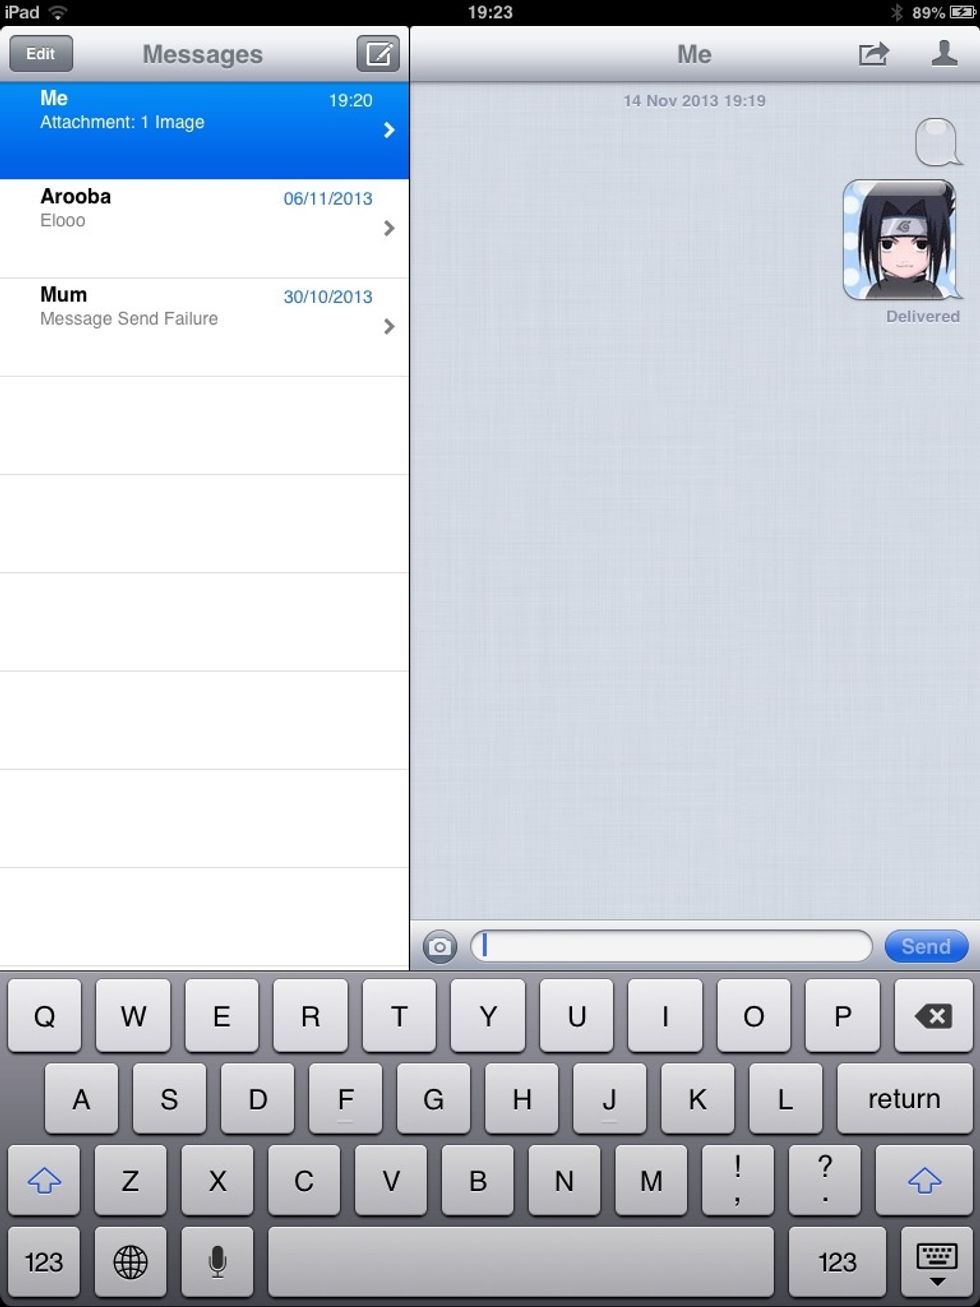
Task: Open contact details person icon
Action: click(944, 53)
